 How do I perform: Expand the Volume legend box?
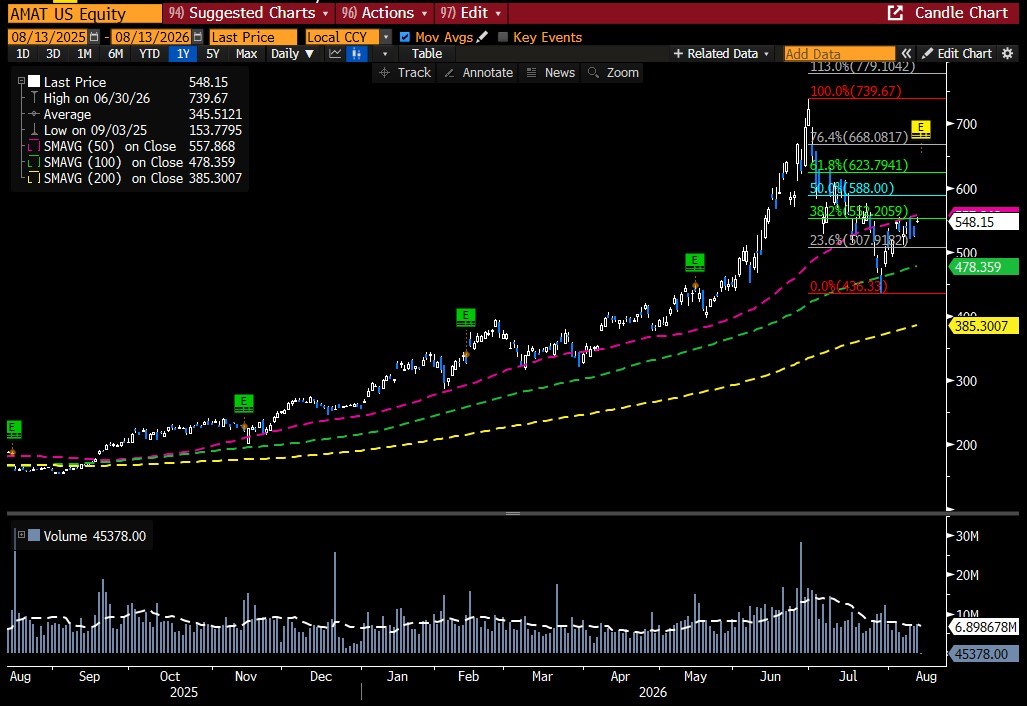tap(21, 535)
